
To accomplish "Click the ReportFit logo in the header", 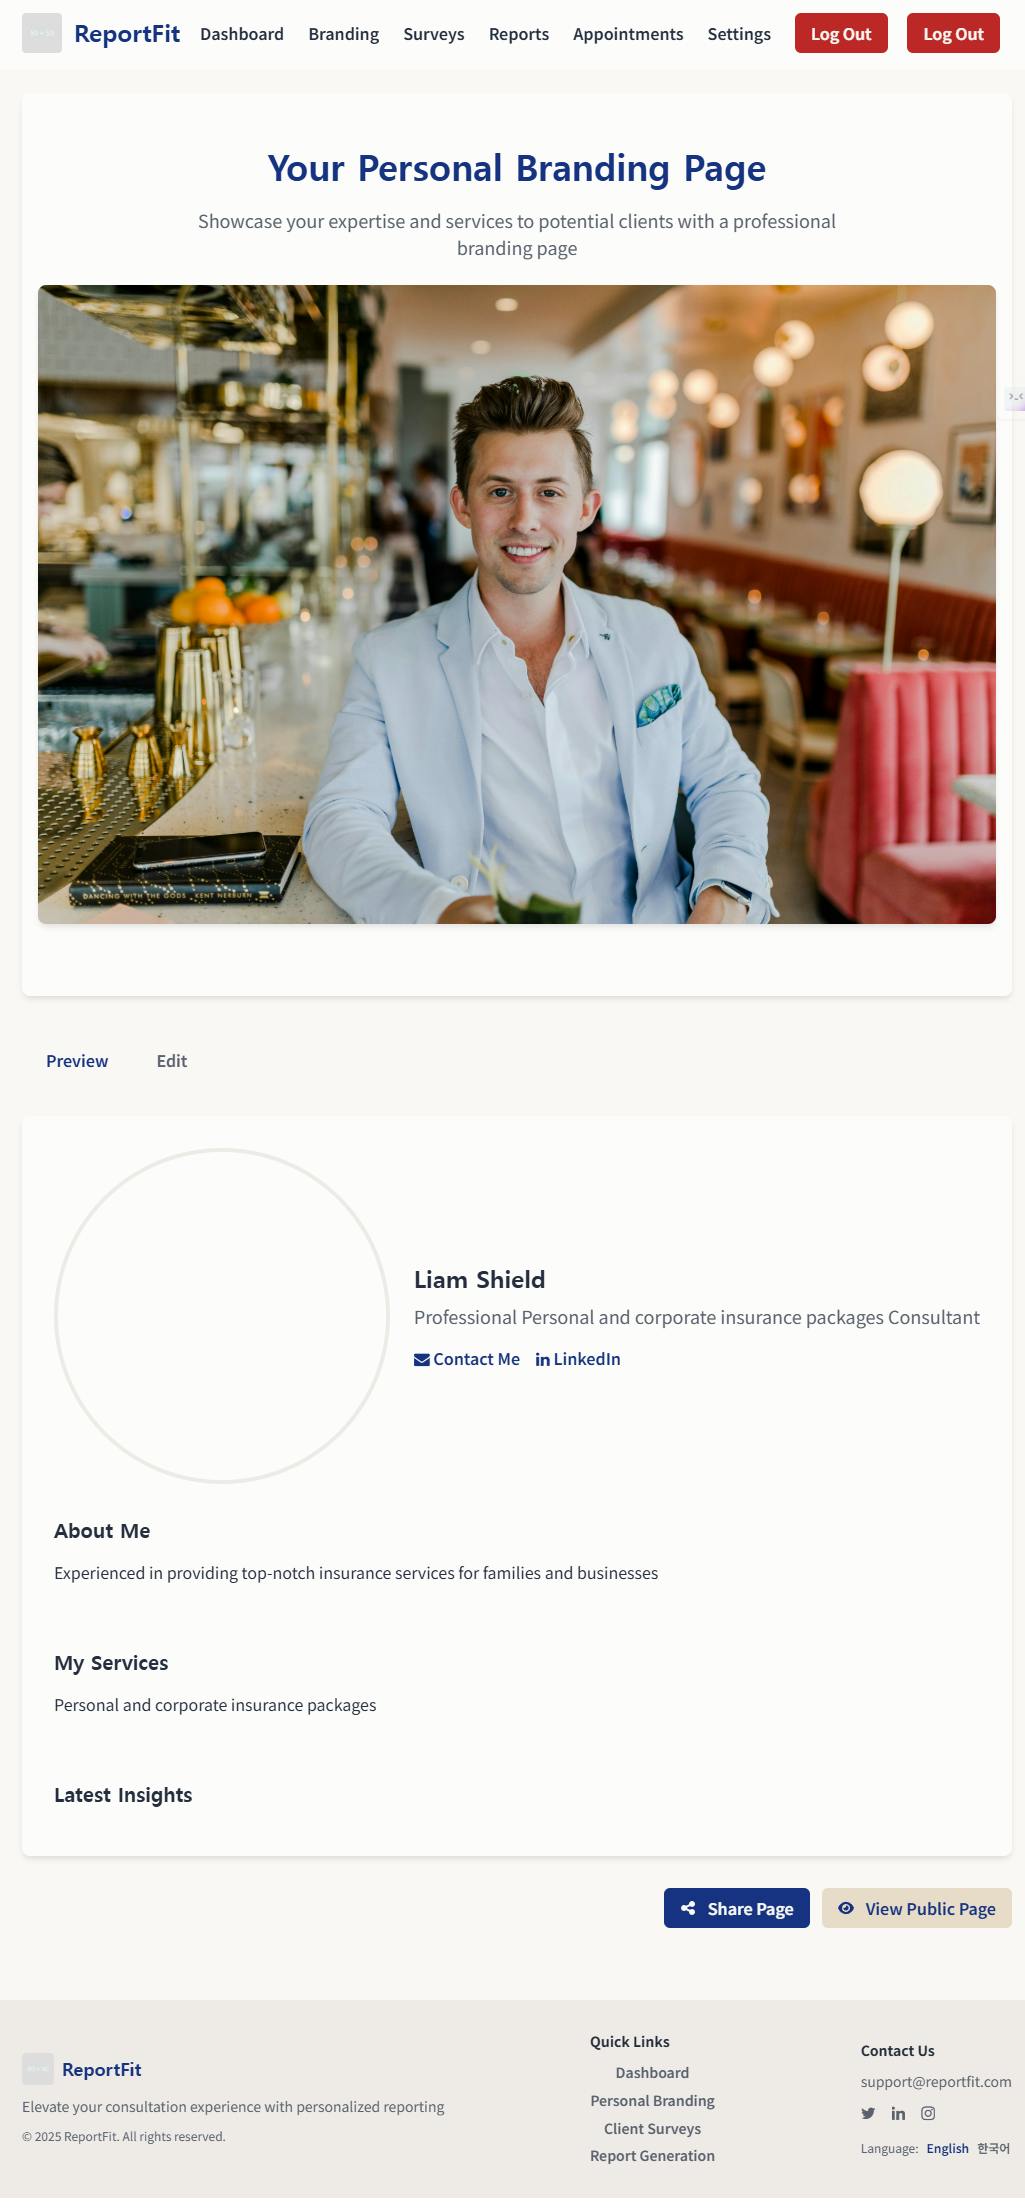I will click(x=42, y=34).
